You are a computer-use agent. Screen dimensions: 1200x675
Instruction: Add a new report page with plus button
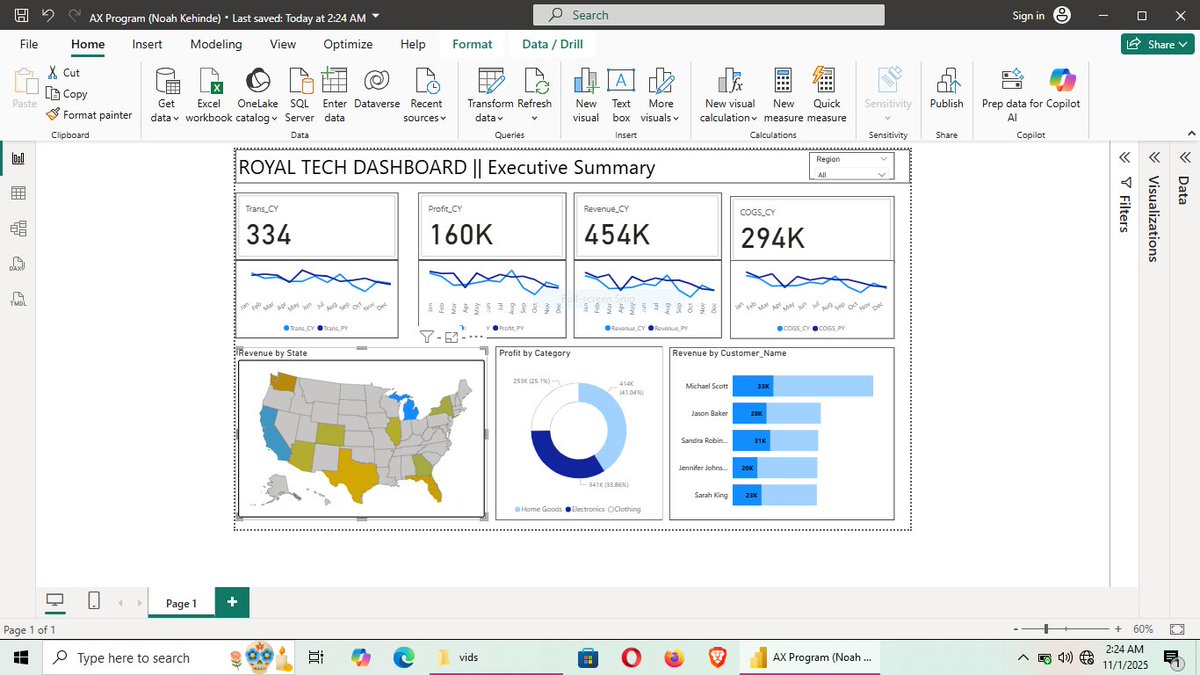click(231, 602)
